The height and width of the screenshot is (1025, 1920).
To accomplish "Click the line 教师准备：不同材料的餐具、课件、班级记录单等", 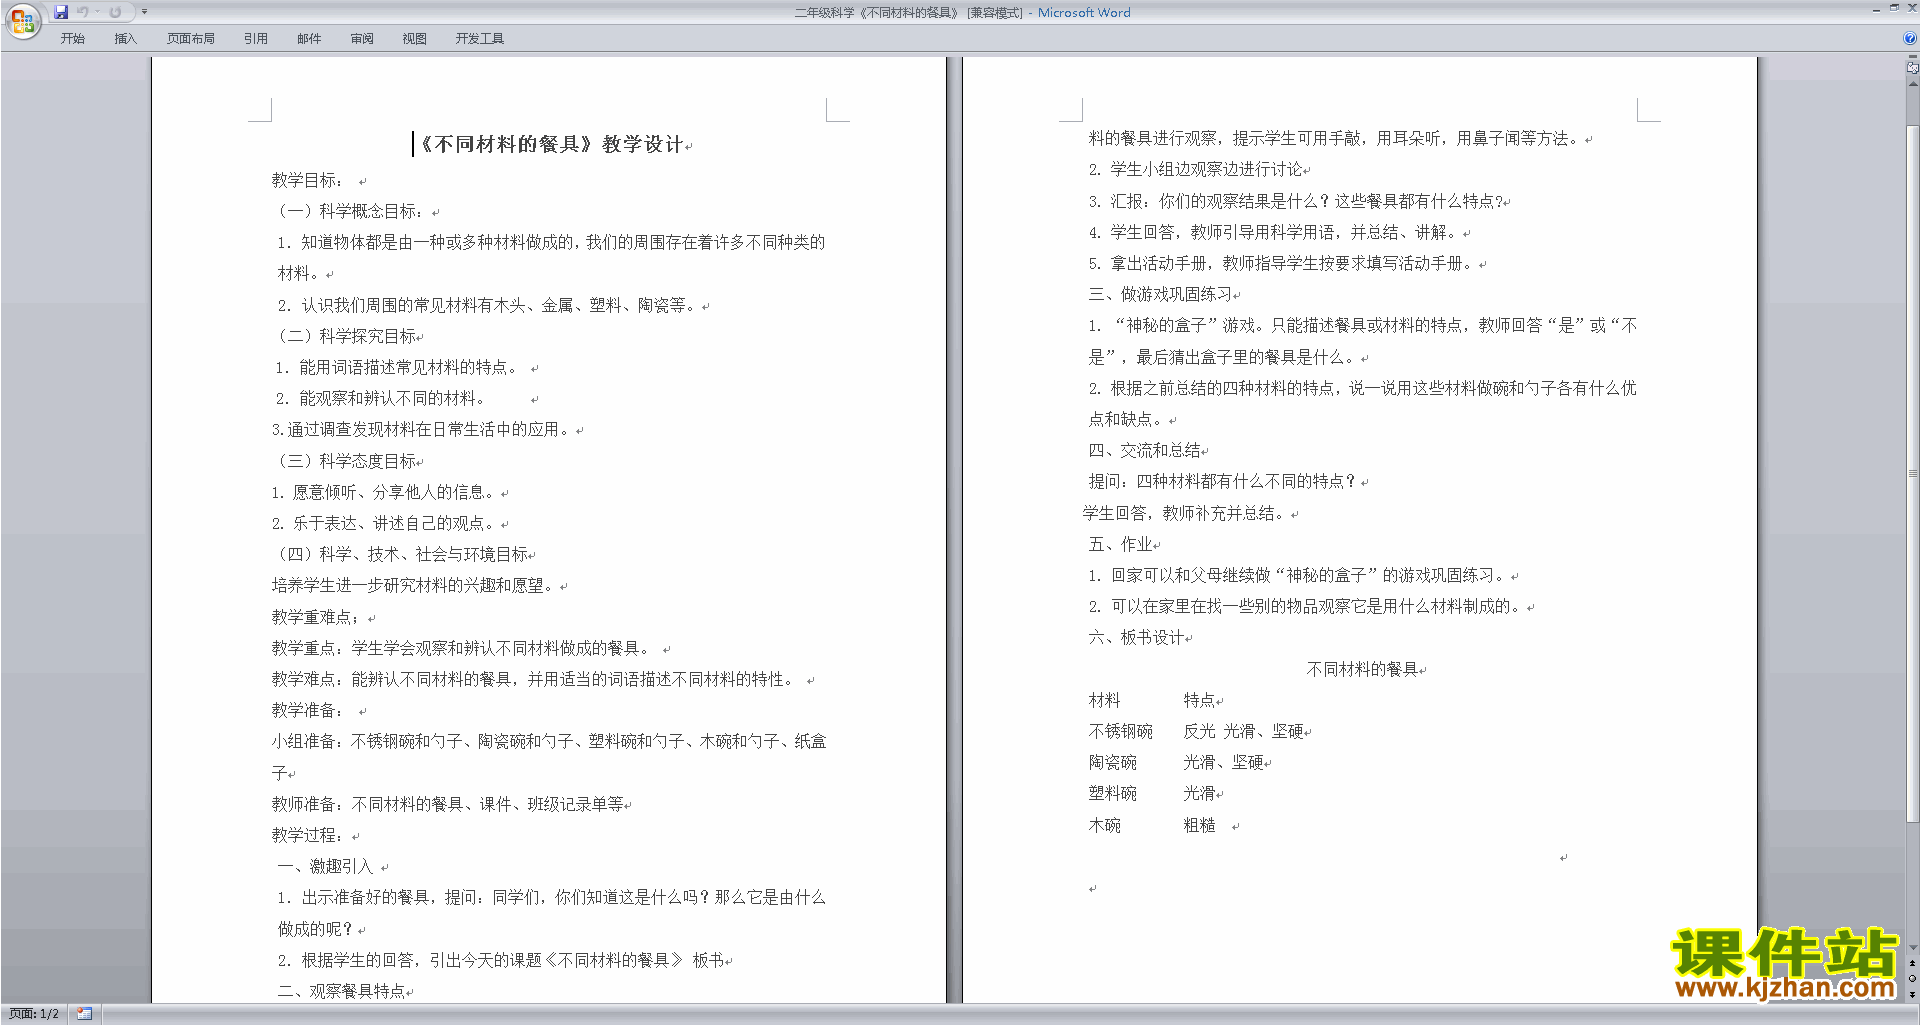I will pos(448,804).
